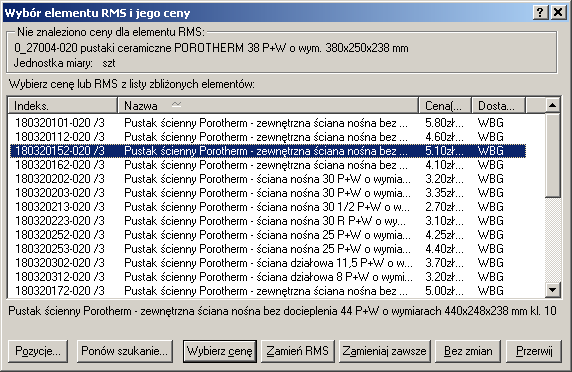The image size is (572, 372).
Task: Click the price cell 4.10zł...
Action: click(x=444, y=165)
